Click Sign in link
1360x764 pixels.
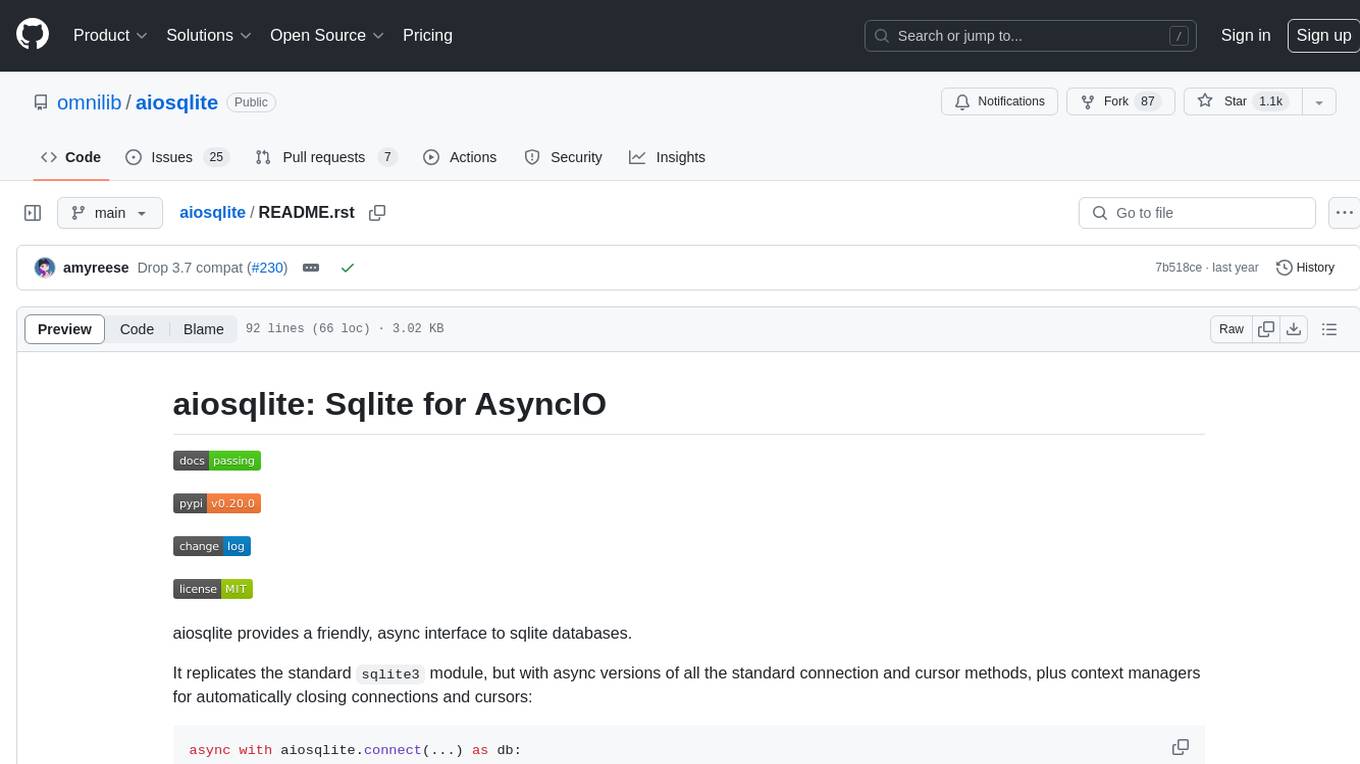tap(1245, 35)
